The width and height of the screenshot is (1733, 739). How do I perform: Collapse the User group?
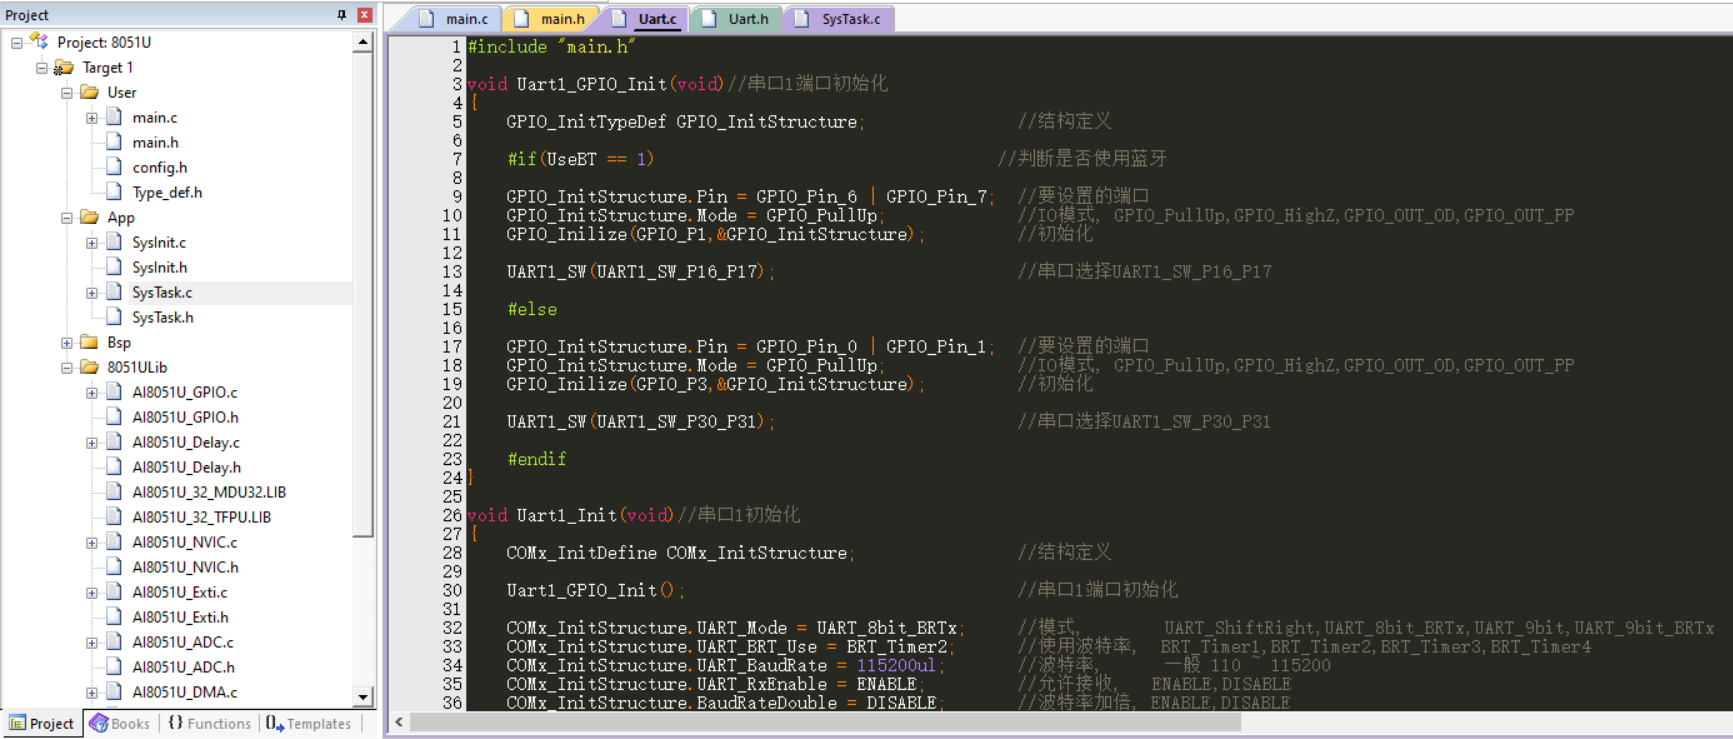pos(67,93)
